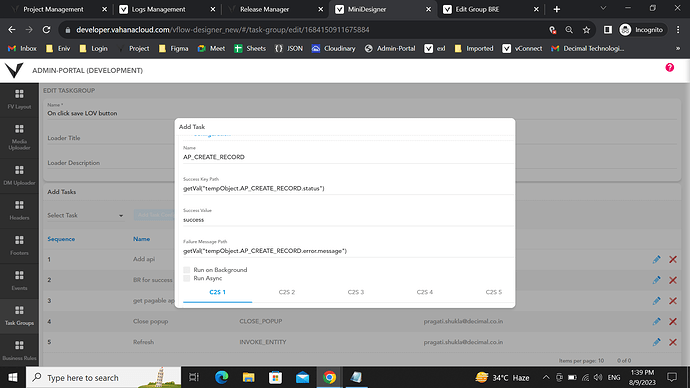Show hidden system tray icons chevron

[546, 377]
